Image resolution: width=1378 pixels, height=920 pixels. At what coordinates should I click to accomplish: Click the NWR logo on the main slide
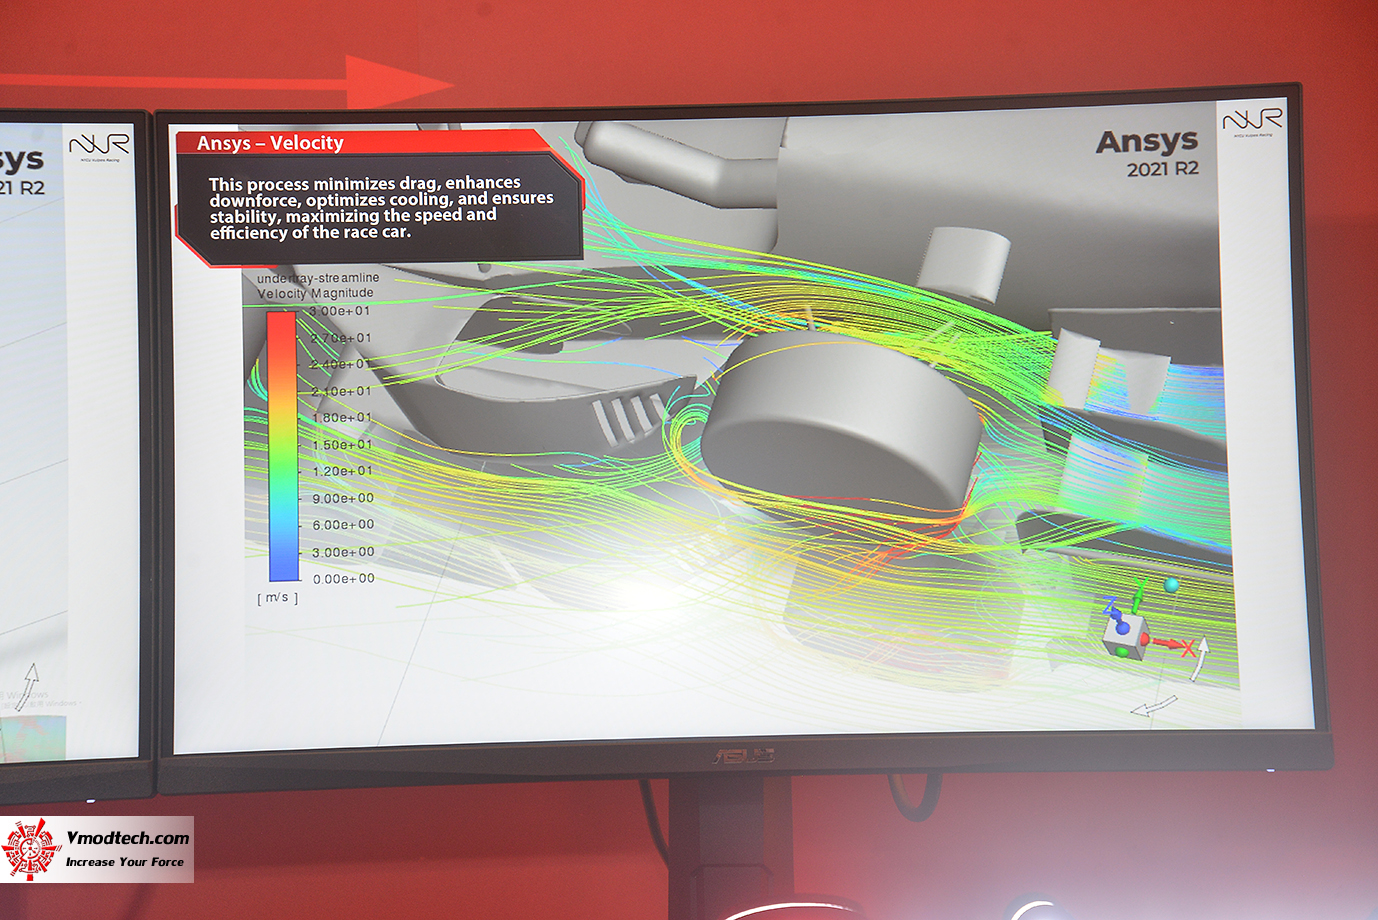tap(1252, 121)
